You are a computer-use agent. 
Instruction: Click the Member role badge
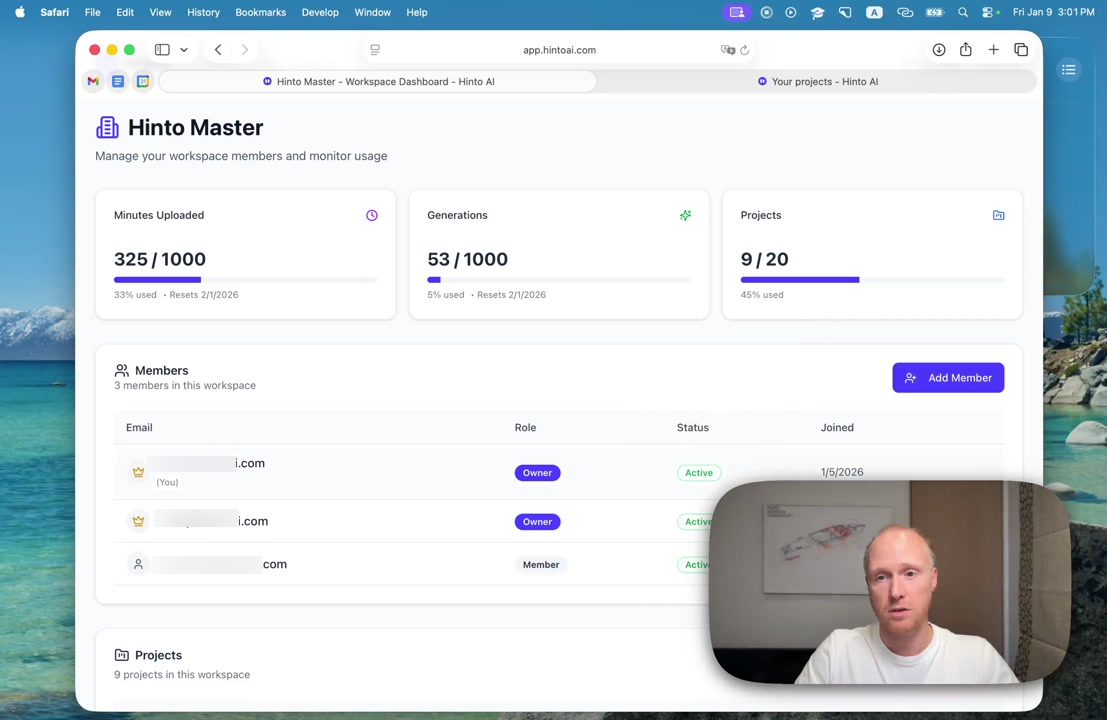coord(540,565)
